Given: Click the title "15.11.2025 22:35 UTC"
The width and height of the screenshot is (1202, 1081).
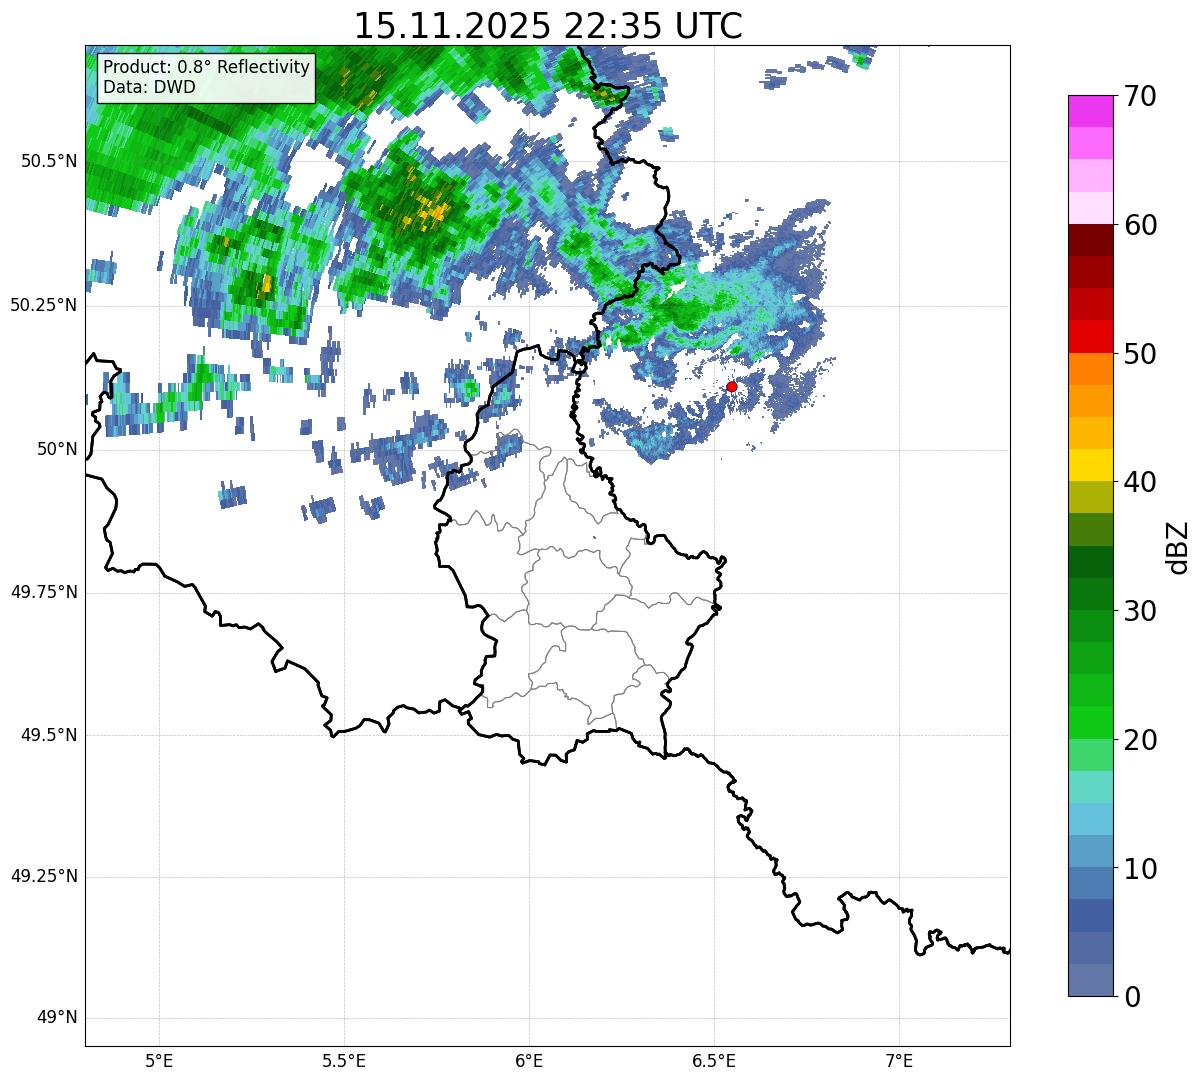Looking at the screenshot, I should click(548, 25).
